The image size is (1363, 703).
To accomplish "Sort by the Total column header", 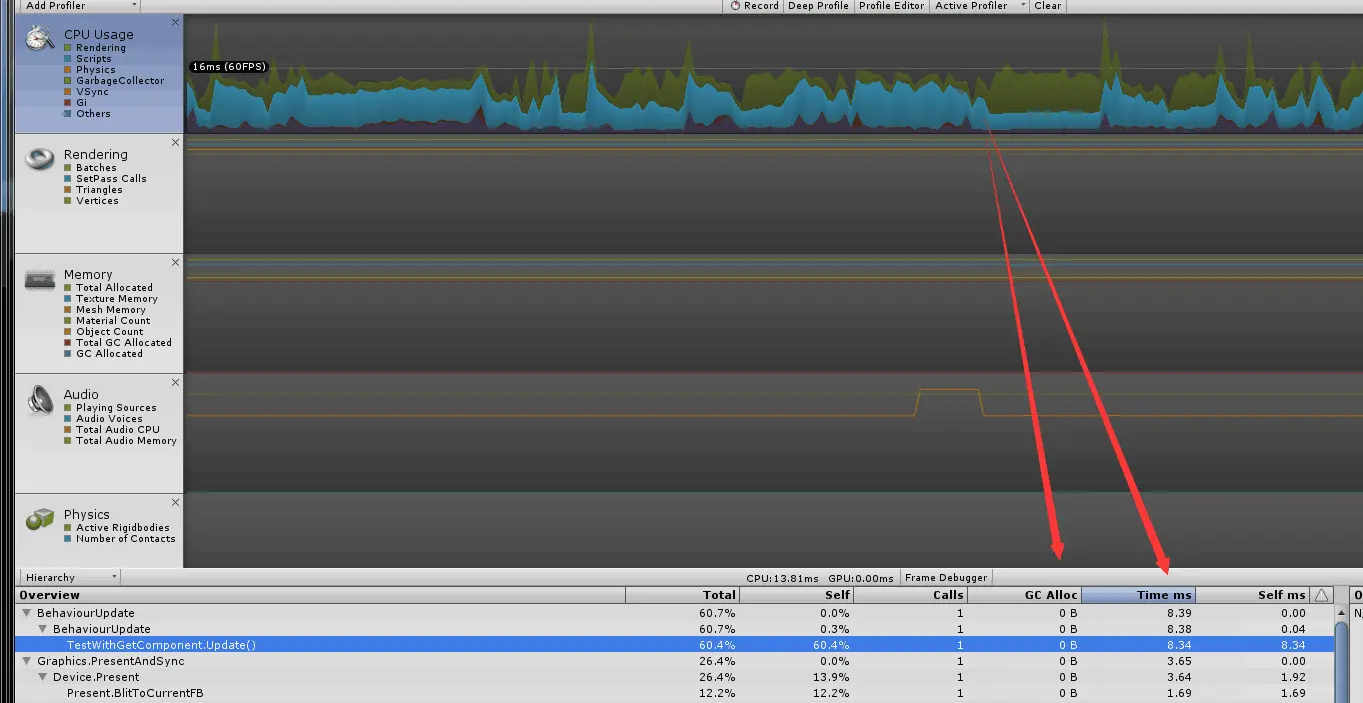I will pyautogui.click(x=682, y=595).
